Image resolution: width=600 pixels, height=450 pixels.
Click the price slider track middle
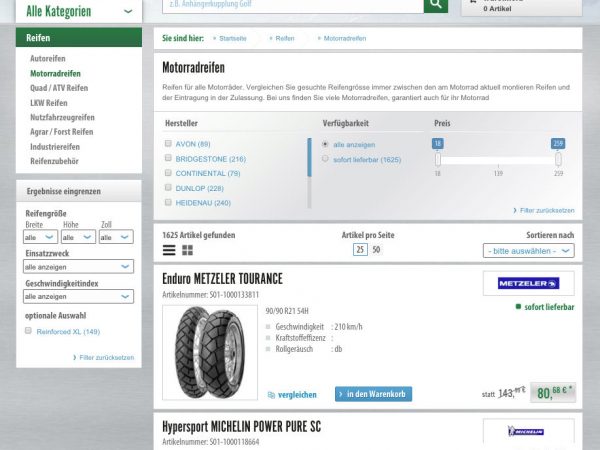[498, 160]
